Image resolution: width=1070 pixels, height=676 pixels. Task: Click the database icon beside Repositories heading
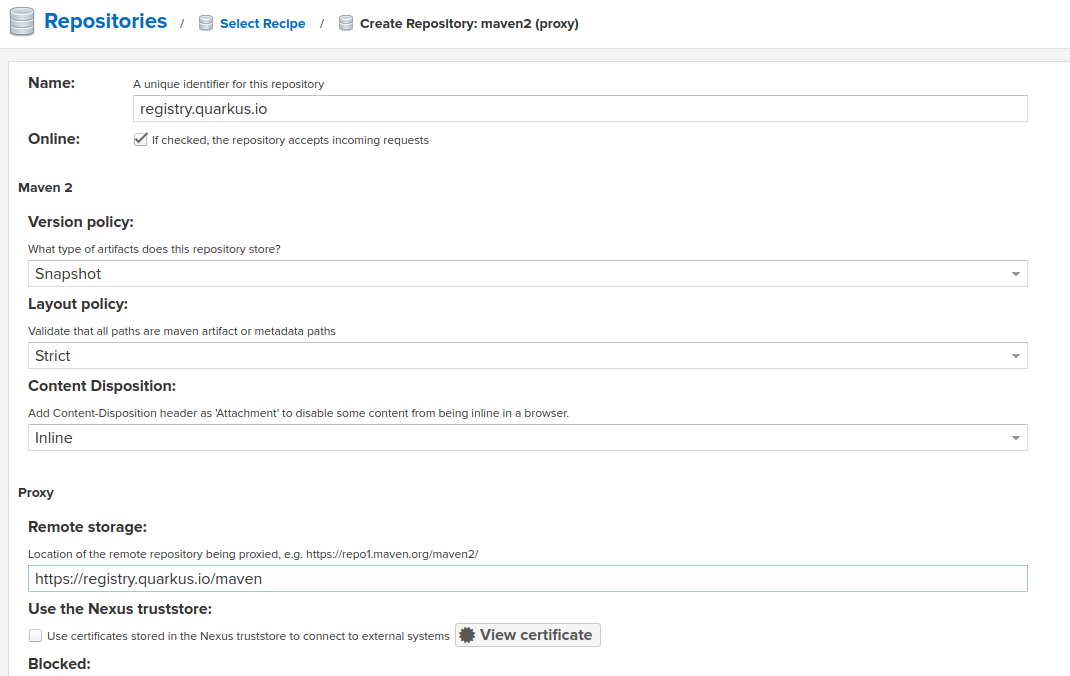(21, 21)
